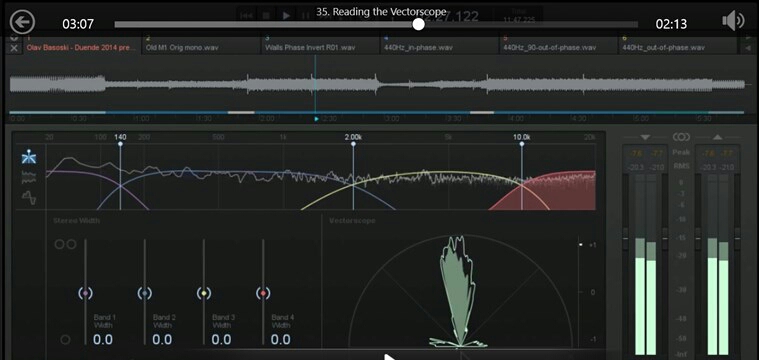The height and width of the screenshot is (360, 759).
Task: Click the 2.00k crossover handle
Action: [353, 144]
